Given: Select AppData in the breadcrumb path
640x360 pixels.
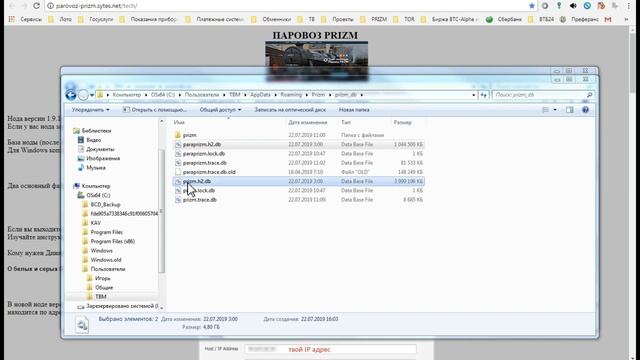Looking at the screenshot, I should point(260,95).
